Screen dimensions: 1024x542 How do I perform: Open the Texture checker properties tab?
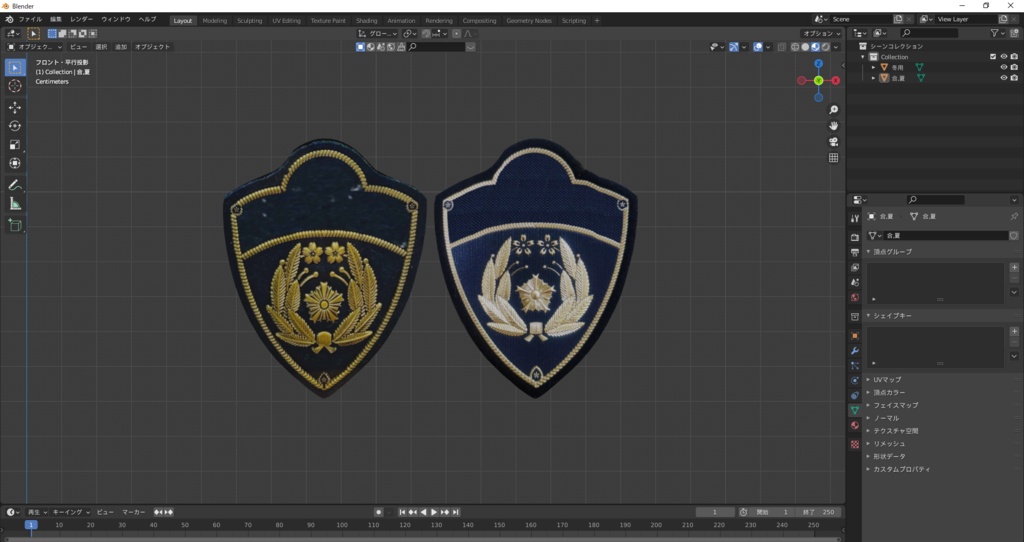pos(854,444)
